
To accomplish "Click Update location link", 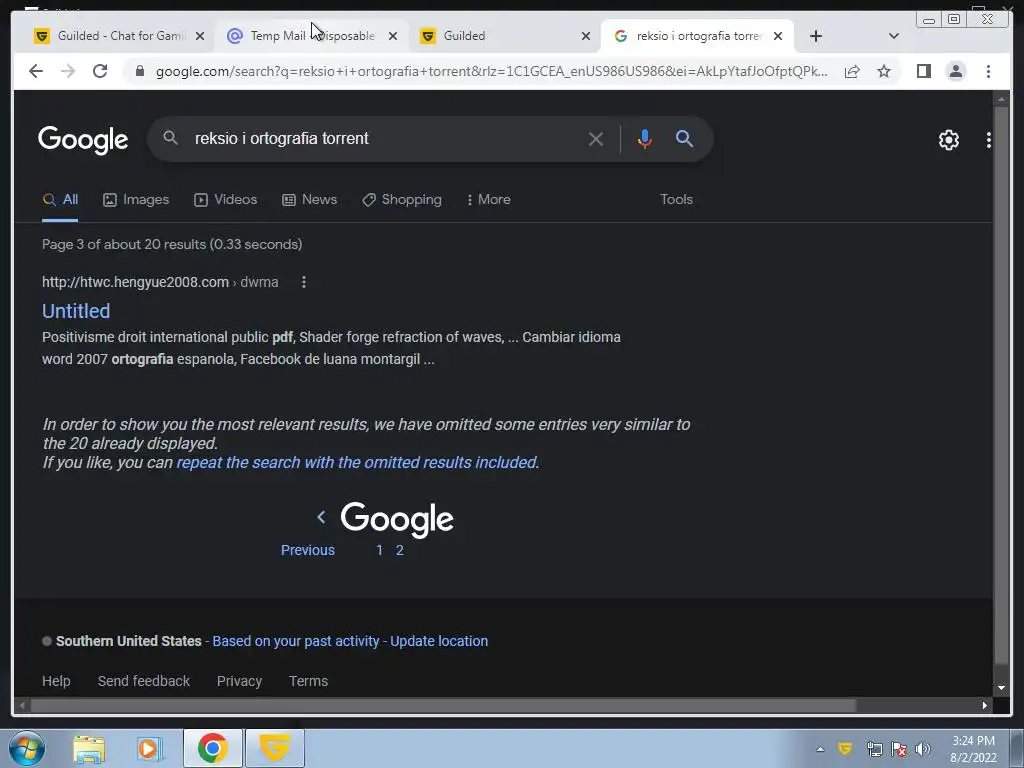I will pos(439,641).
